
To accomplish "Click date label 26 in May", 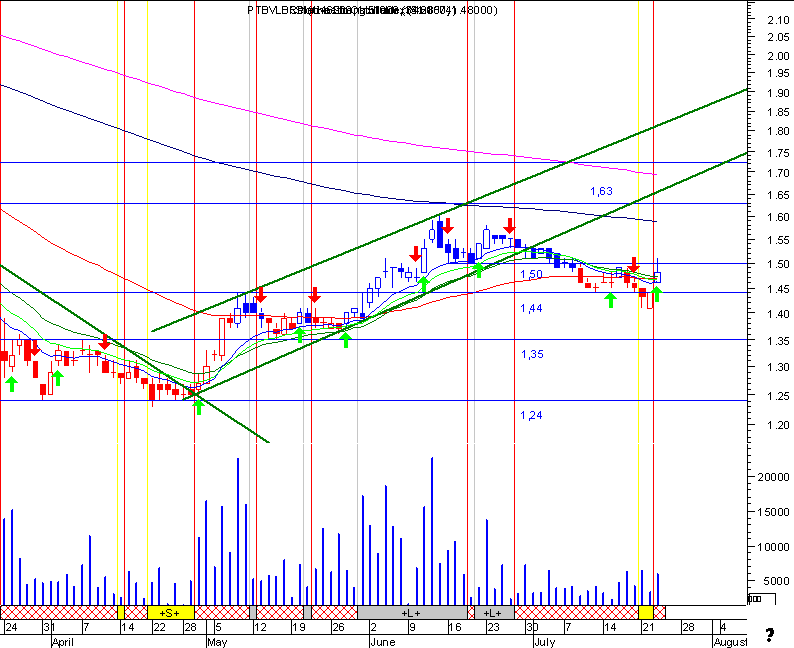I will (338, 627).
